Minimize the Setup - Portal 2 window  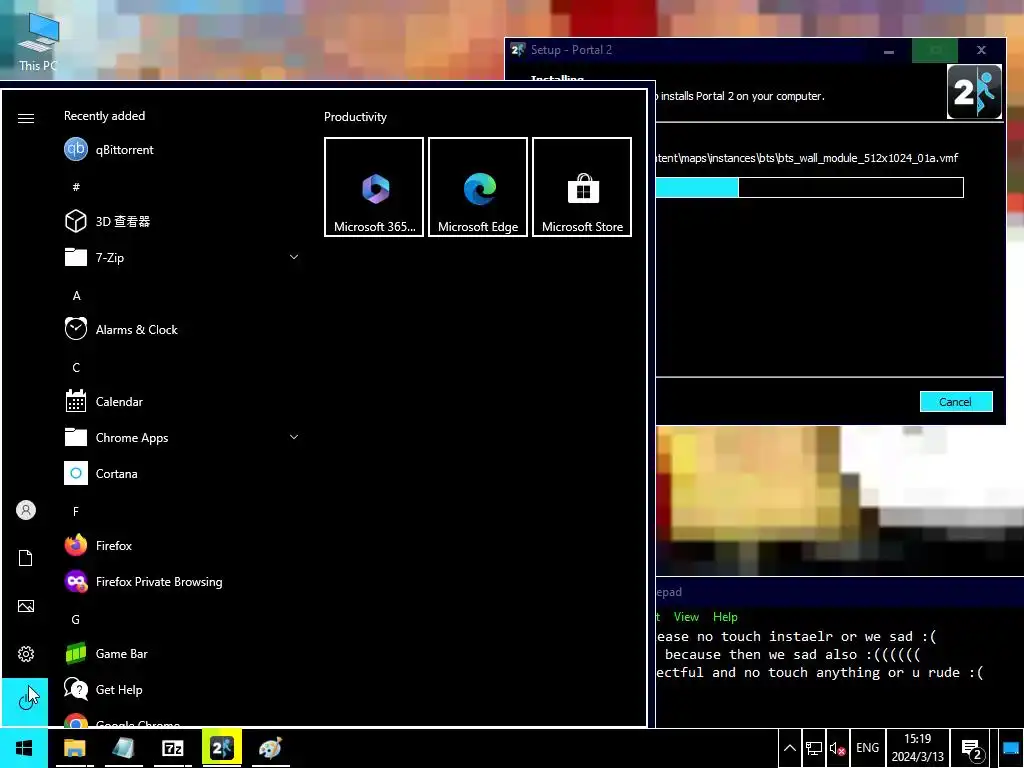click(x=889, y=50)
